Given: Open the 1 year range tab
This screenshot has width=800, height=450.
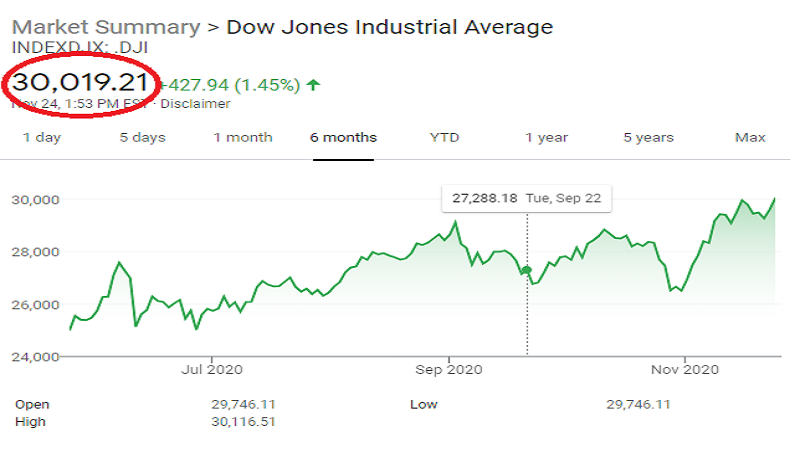Looking at the screenshot, I should click(546, 137).
